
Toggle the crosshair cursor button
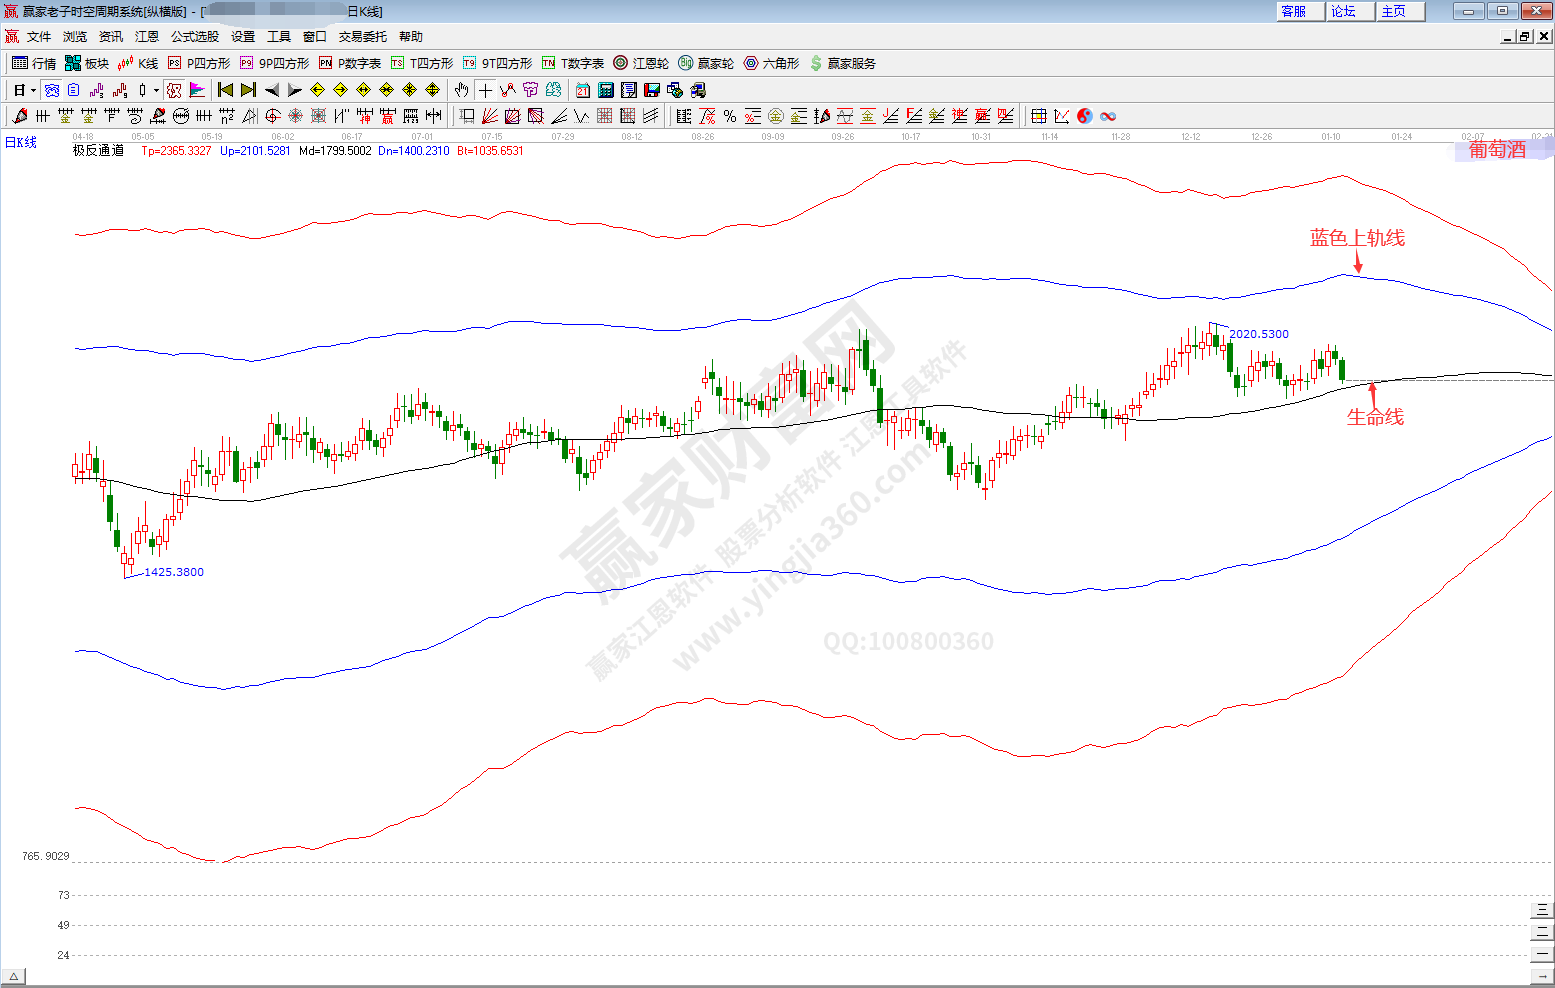coord(485,90)
